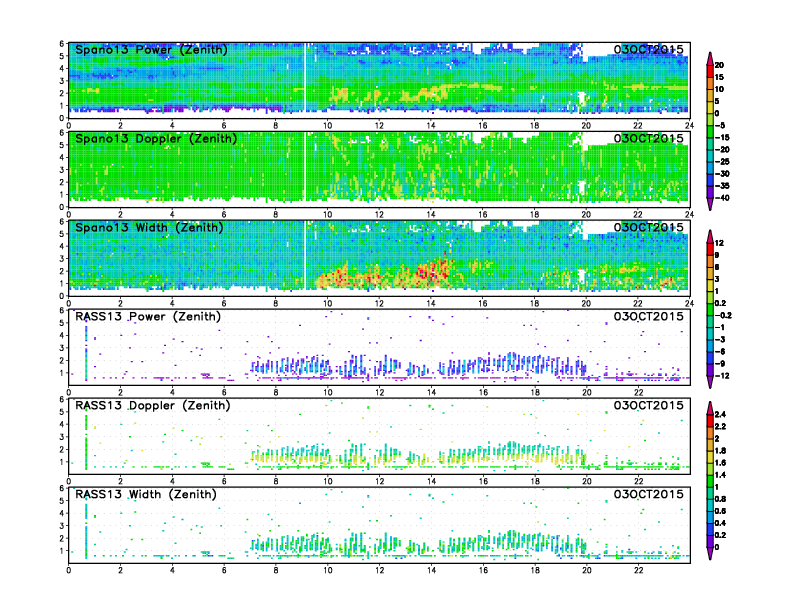Click the -0.2 label on the middle colorbar
Image resolution: width=792 pixels, height=612 pixels.
(723, 315)
